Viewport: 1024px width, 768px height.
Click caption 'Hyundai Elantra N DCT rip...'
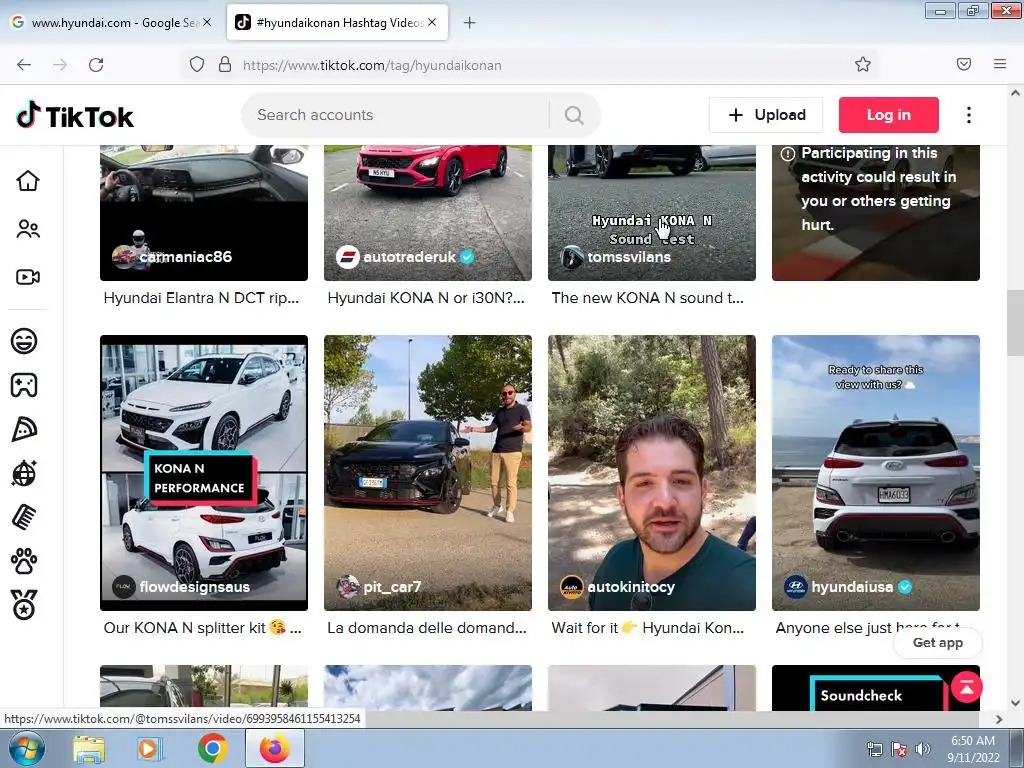201,298
